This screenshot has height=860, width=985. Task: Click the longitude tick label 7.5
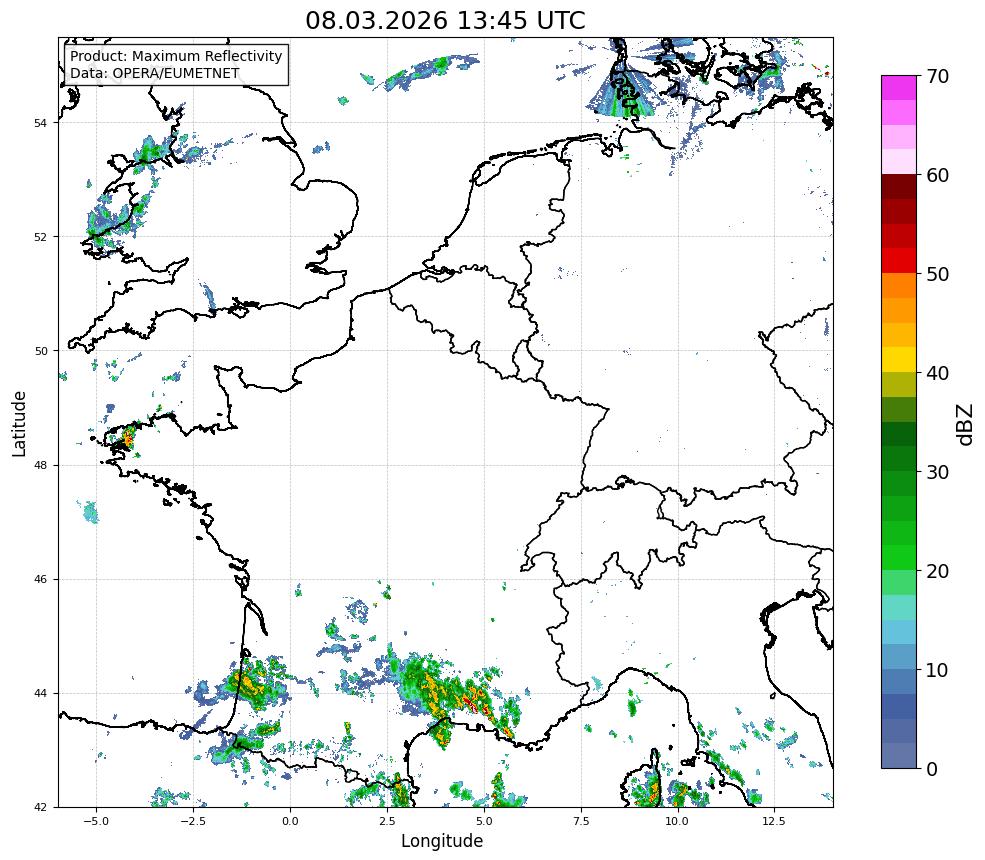[x=581, y=821]
